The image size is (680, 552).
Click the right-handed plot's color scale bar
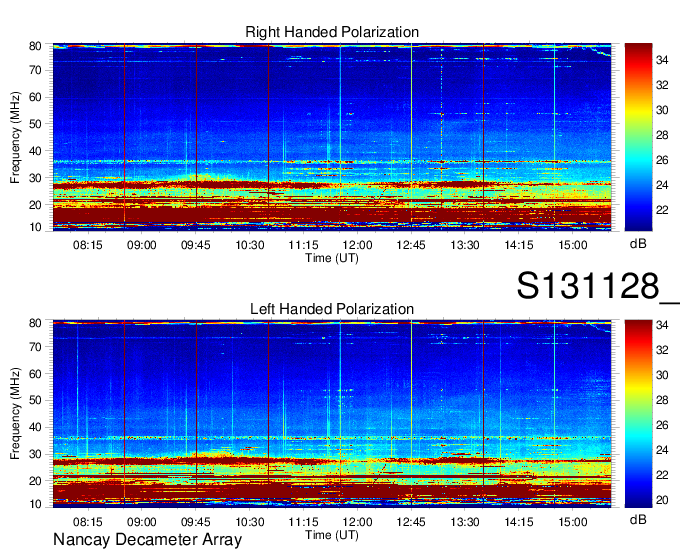pos(638,137)
